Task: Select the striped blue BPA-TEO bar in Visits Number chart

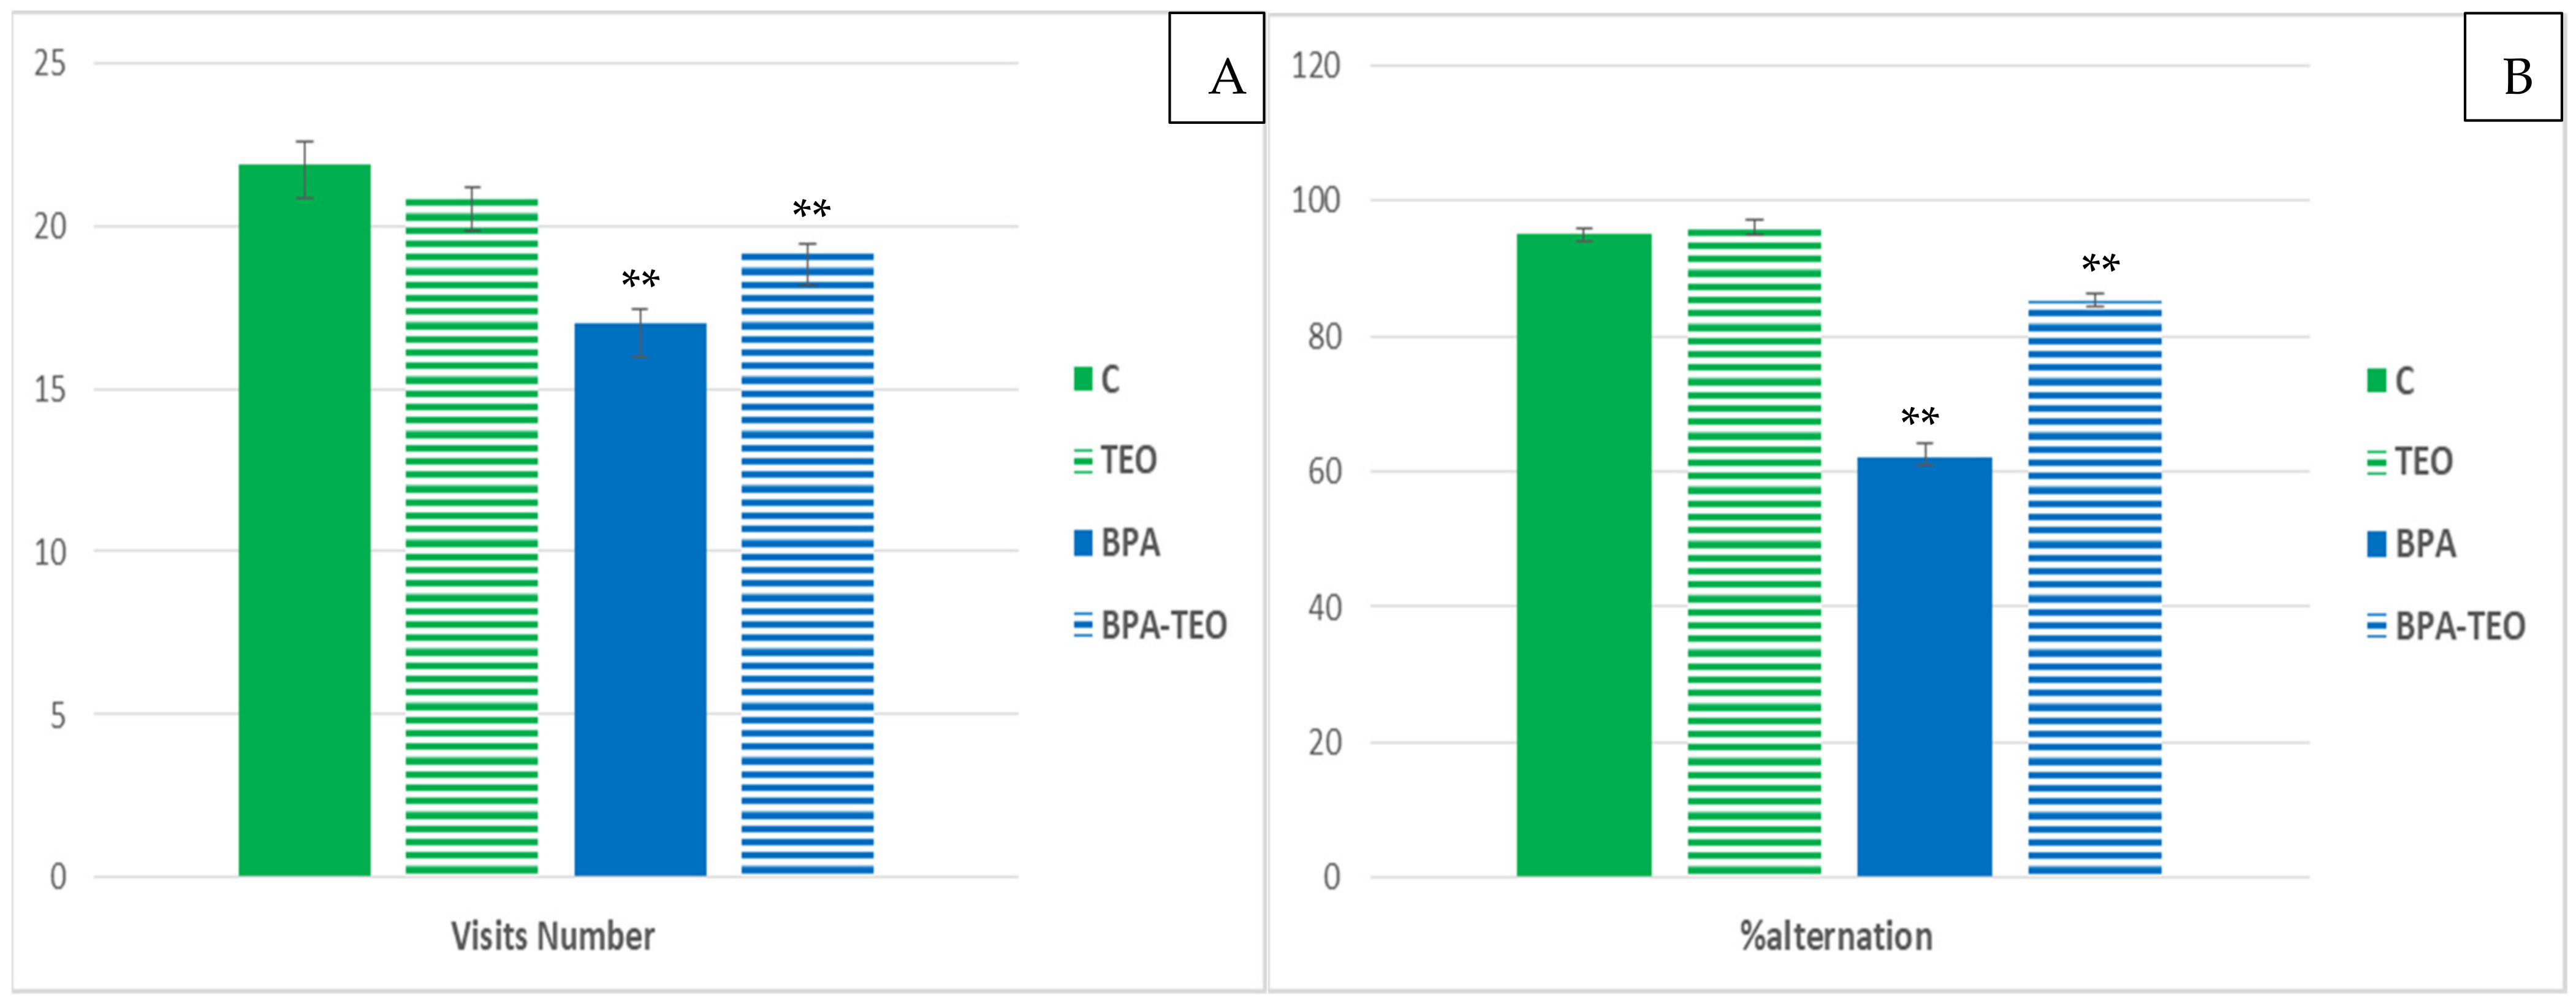Action: click(x=807, y=565)
